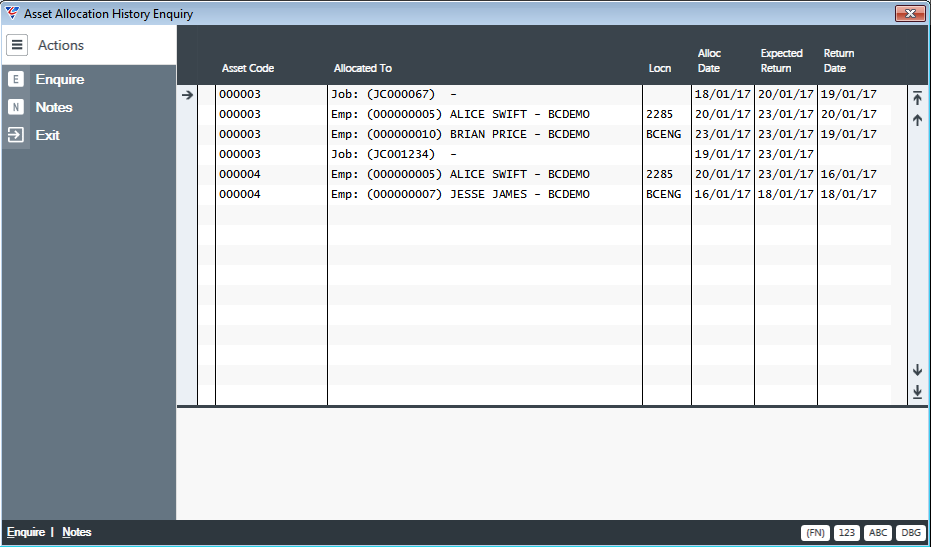Click expected return 18/01/17 in Jesse James row
Image resolution: width=932 pixels, height=547 pixels.
(786, 194)
